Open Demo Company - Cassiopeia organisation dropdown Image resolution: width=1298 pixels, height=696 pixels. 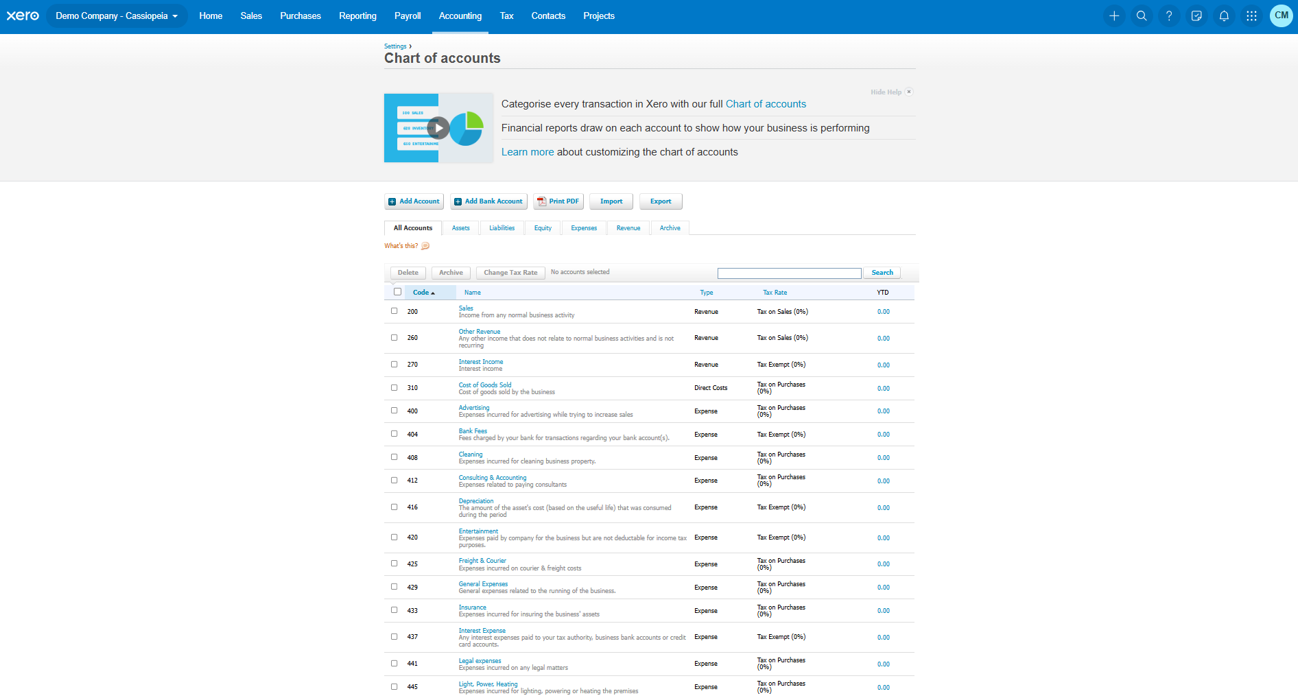click(x=116, y=16)
